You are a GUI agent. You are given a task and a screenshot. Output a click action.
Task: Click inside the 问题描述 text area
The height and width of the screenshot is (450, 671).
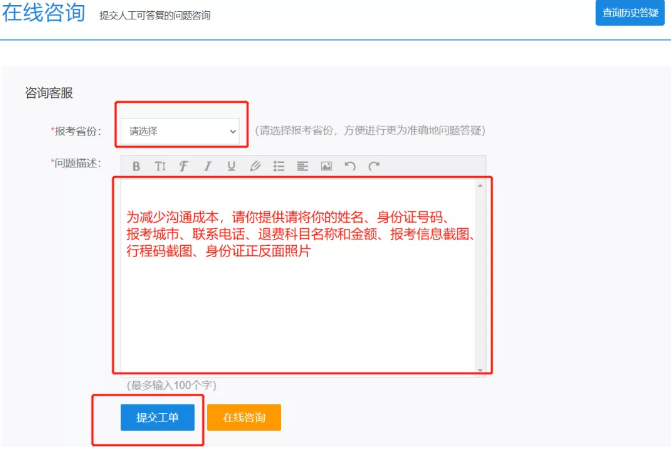[x=298, y=276]
